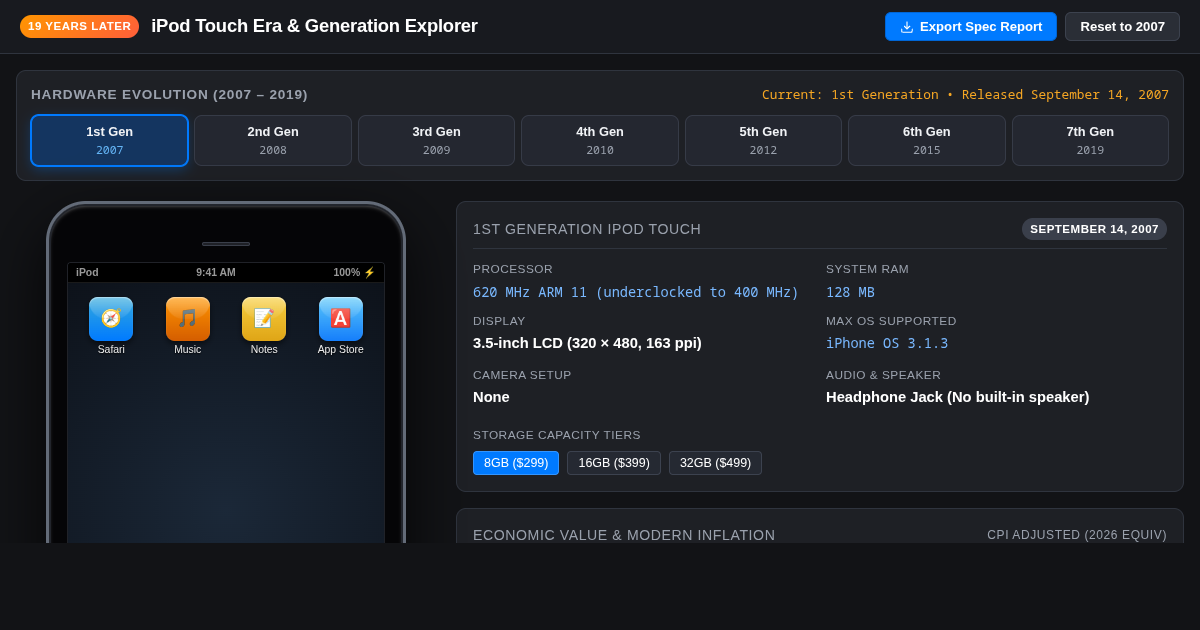
Task: Click the iPod earpiece speaker slot
Action: coord(226,244)
